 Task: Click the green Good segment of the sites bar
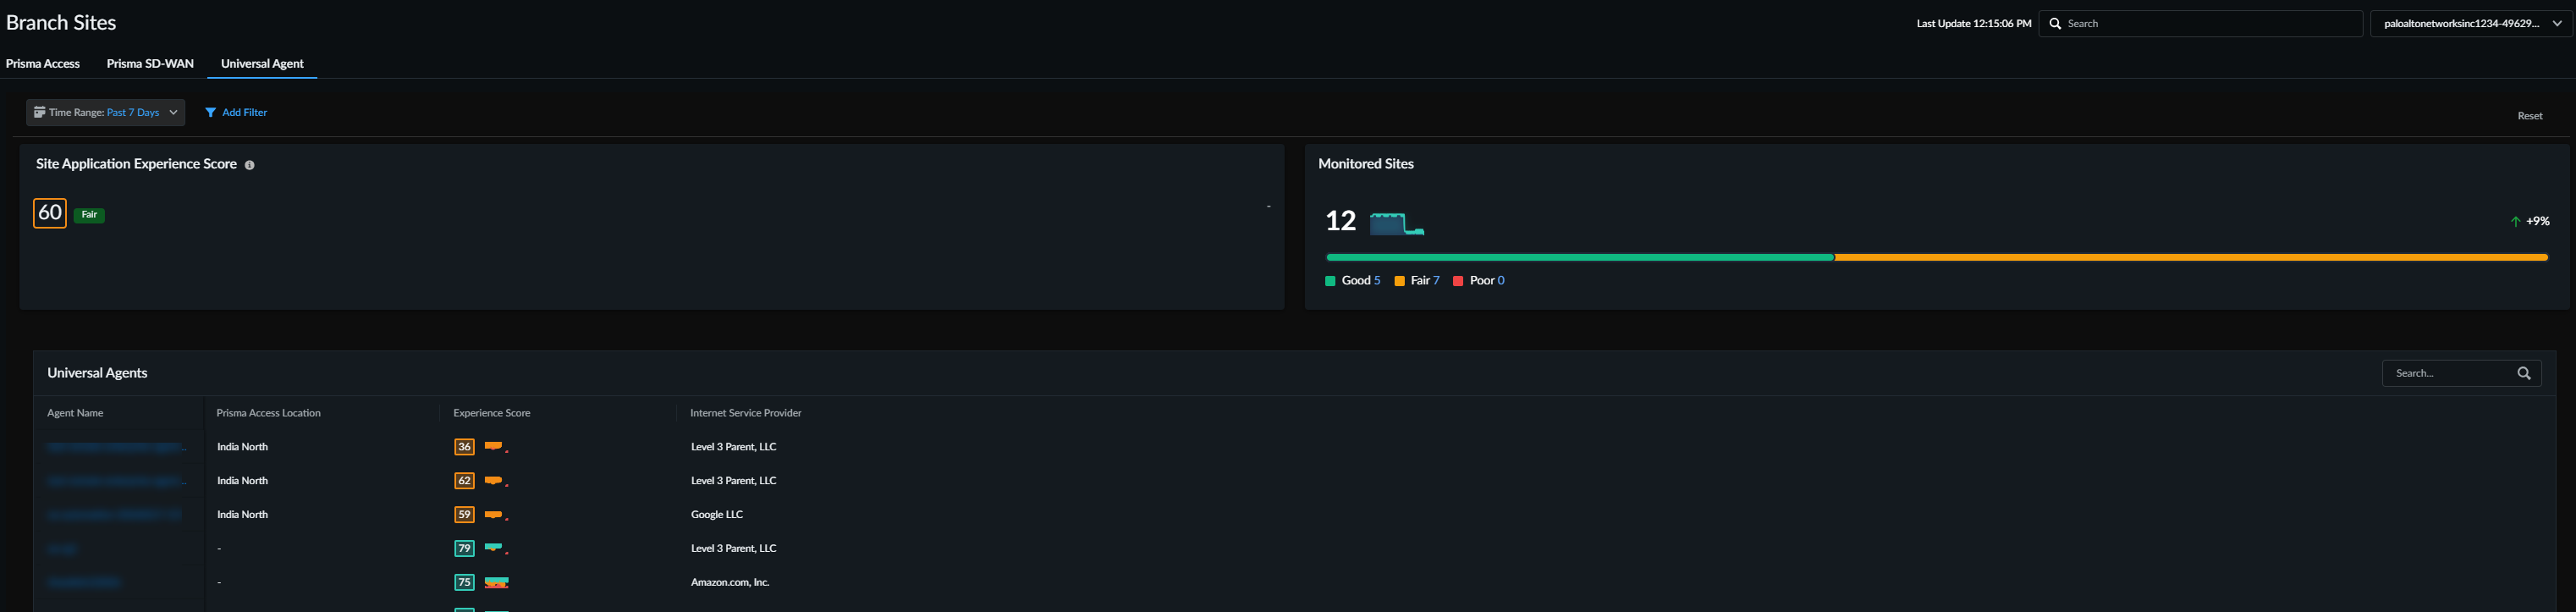click(x=1580, y=258)
